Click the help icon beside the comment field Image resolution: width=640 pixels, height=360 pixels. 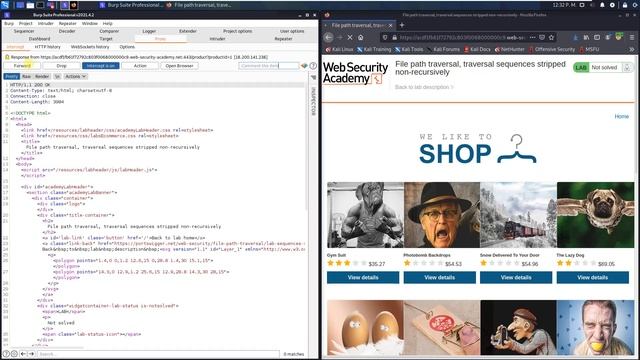click(x=313, y=66)
